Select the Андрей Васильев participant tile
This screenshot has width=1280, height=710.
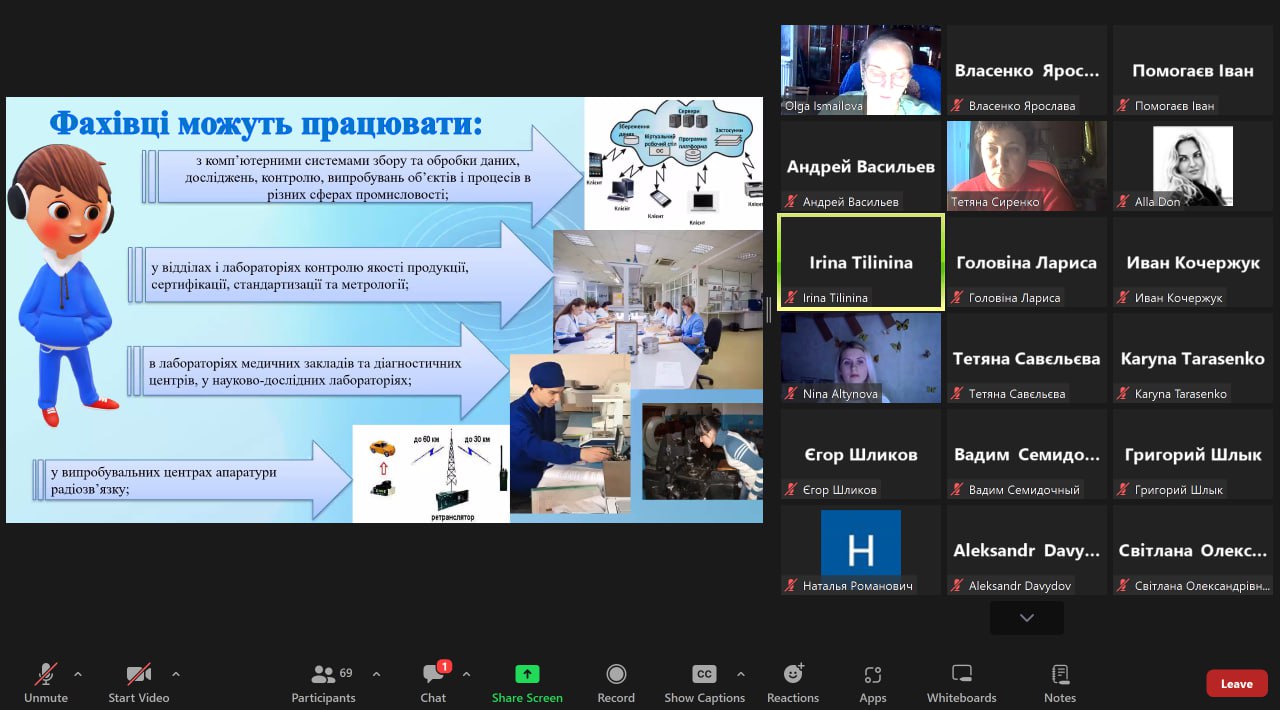[x=861, y=166]
